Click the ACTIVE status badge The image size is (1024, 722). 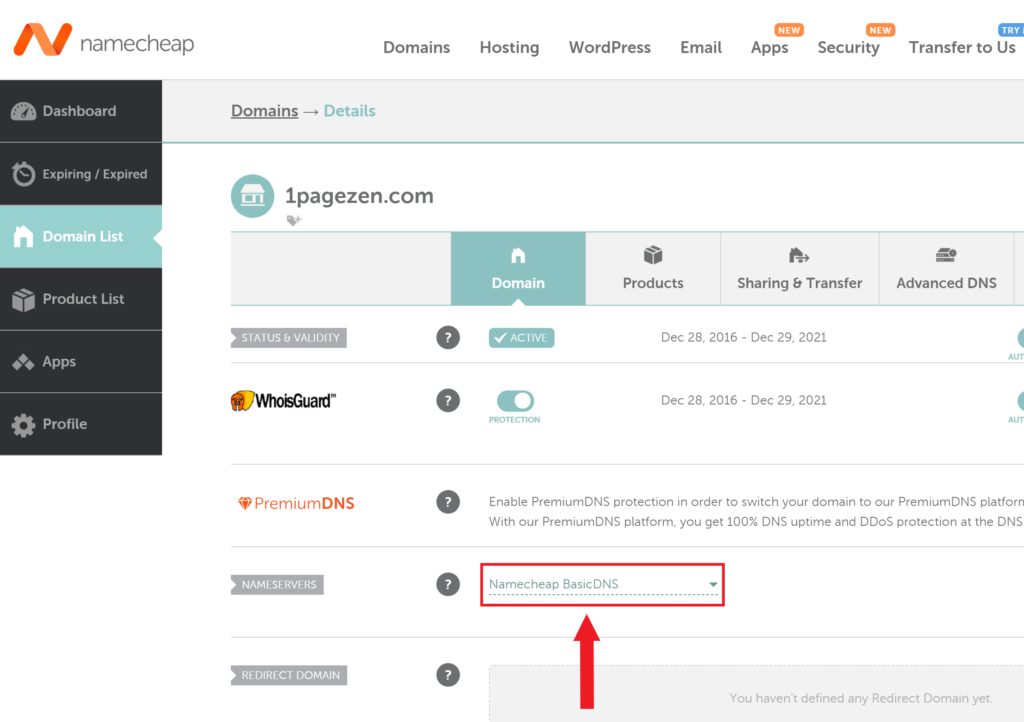(x=521, y=337)
